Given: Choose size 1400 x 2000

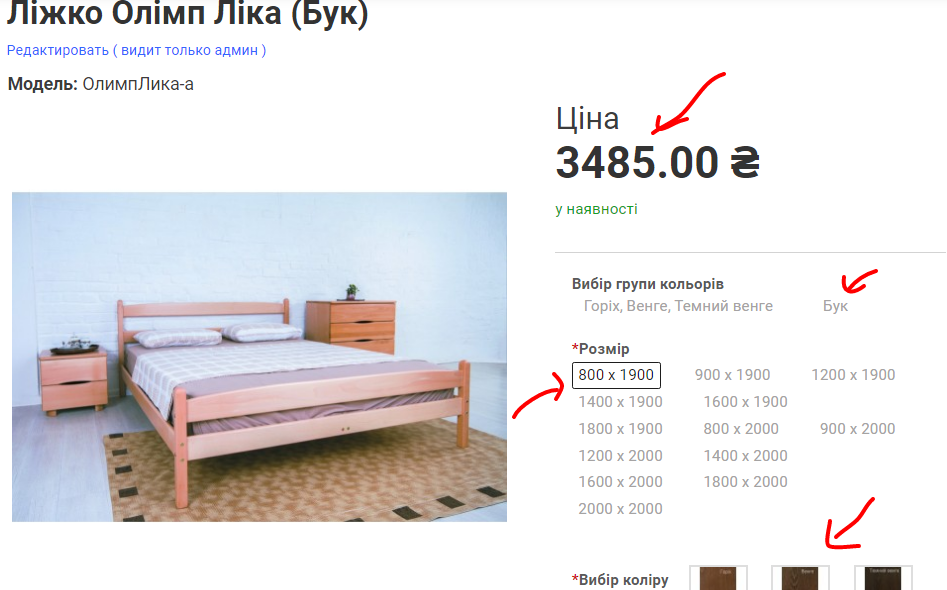Looking at the screenshot, I should click(x=745, y=456).
